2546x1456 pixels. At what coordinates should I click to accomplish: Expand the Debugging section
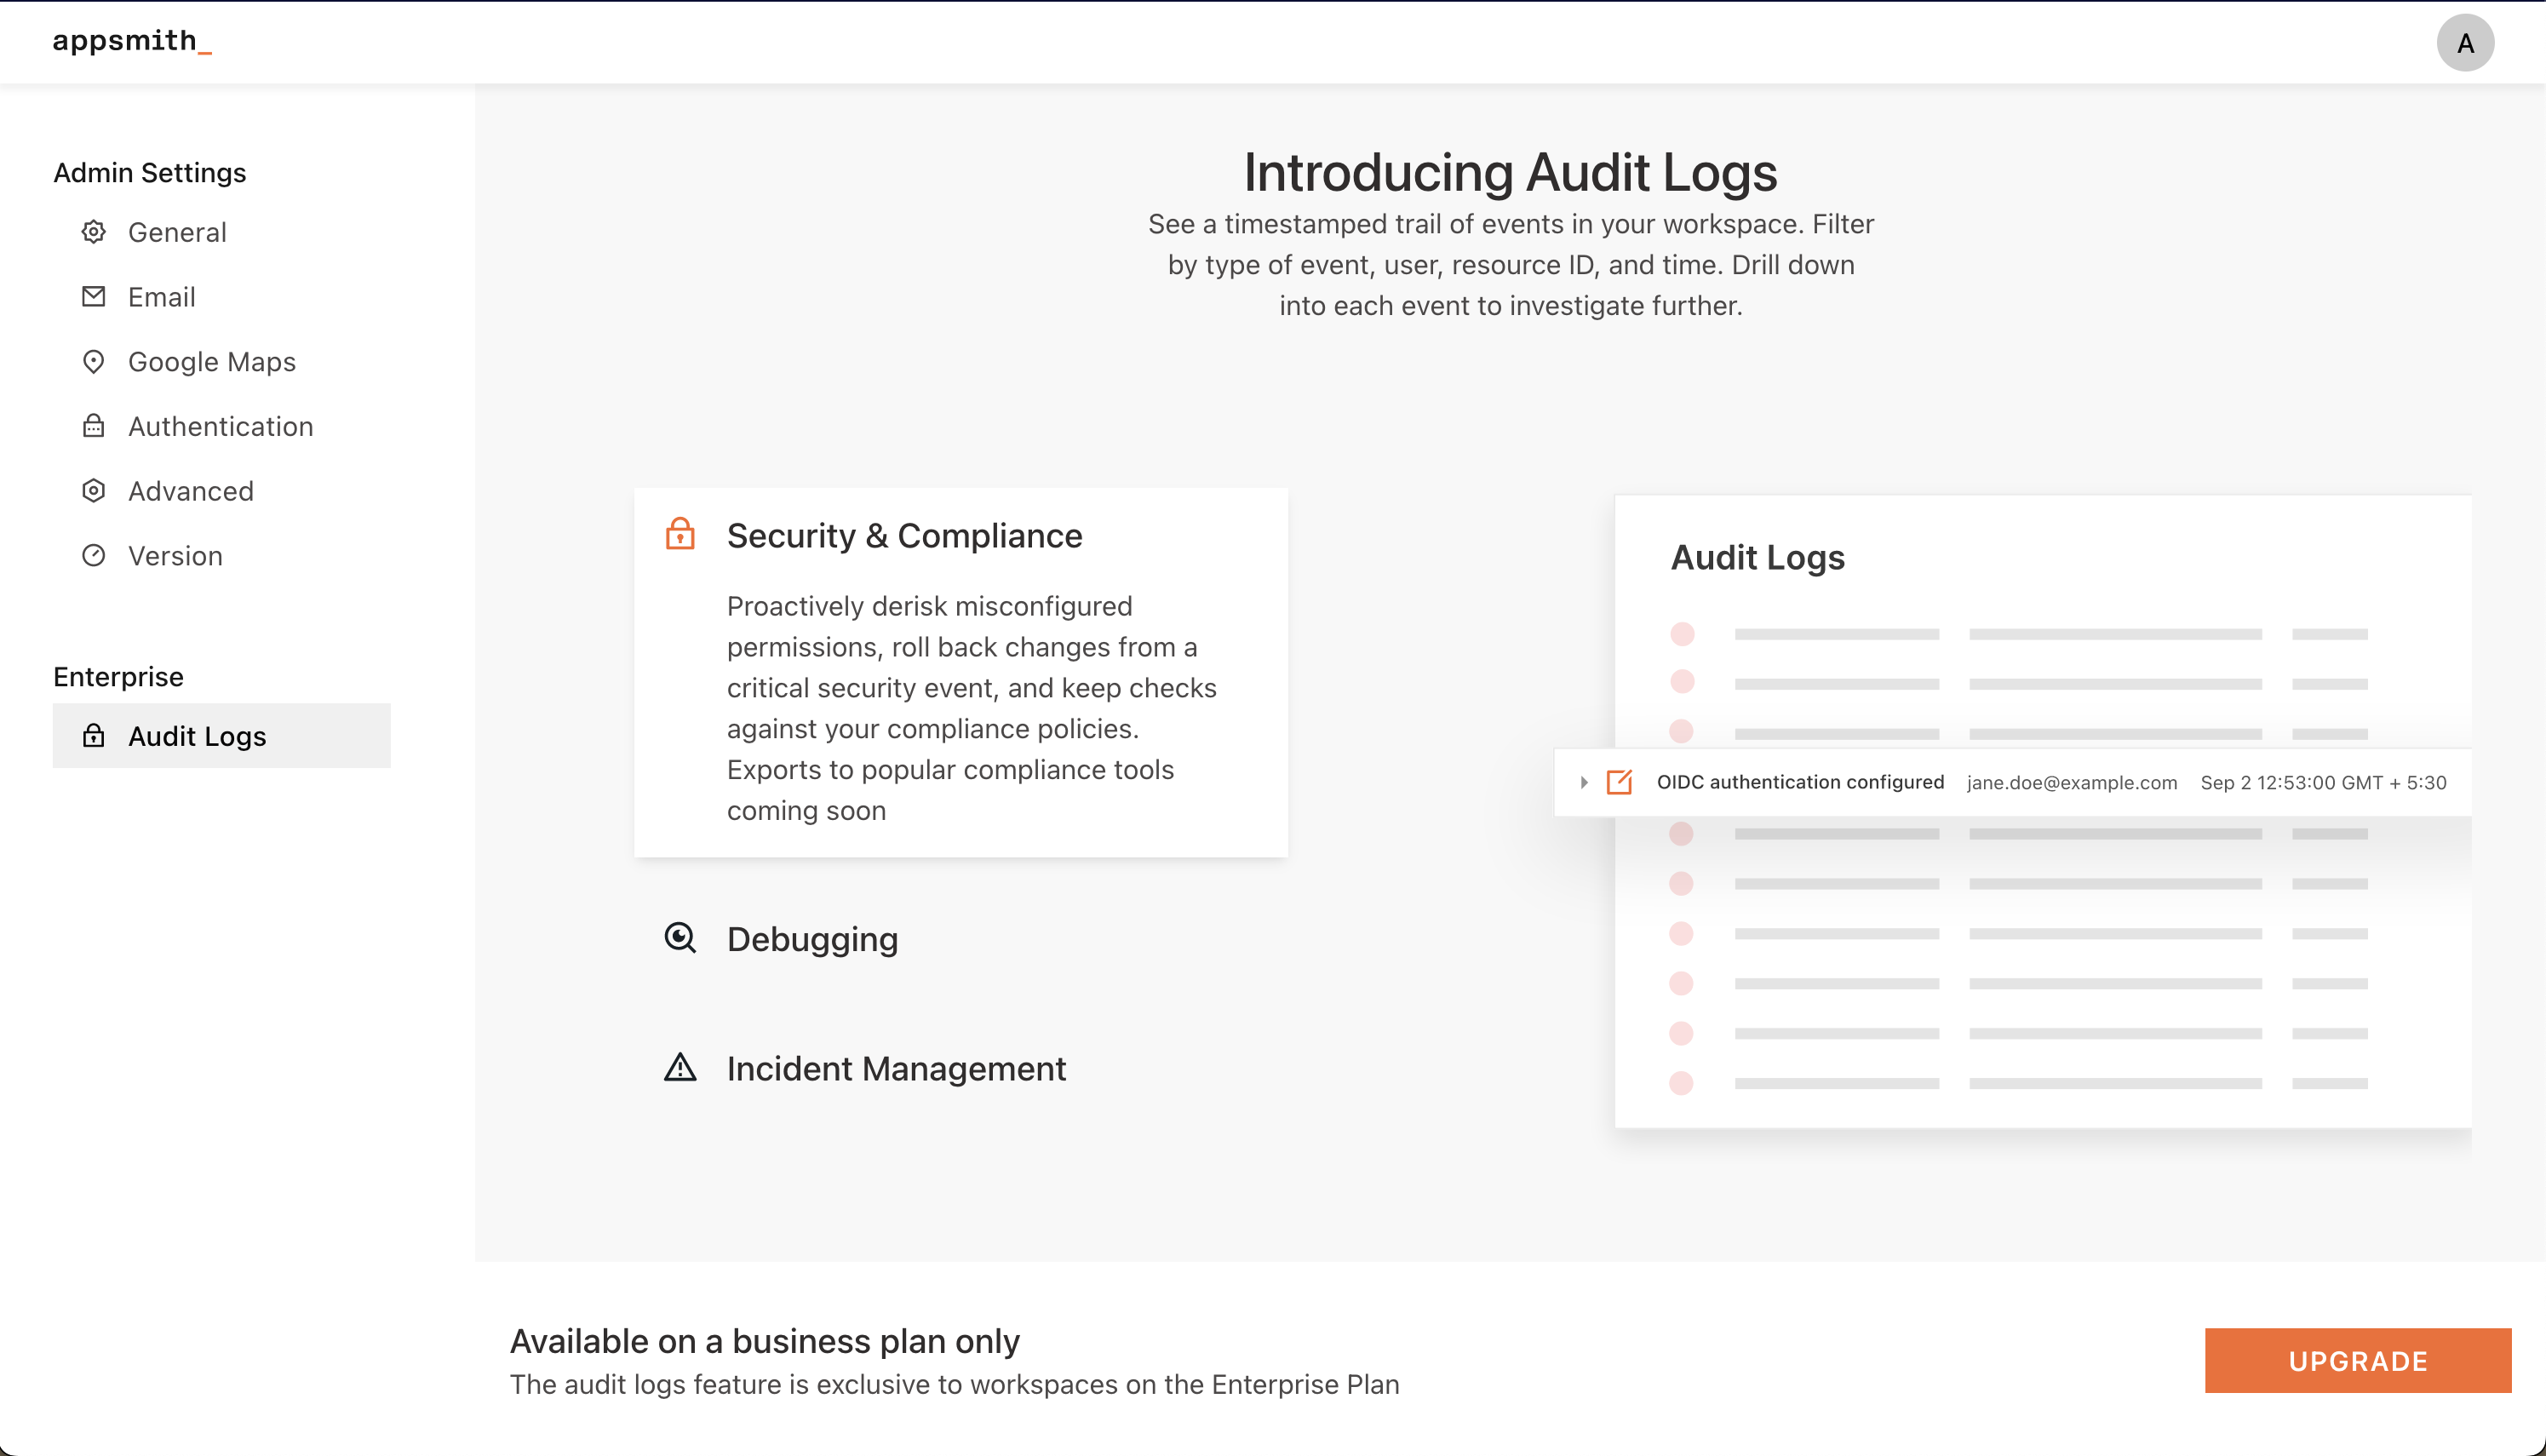[812, 939]
